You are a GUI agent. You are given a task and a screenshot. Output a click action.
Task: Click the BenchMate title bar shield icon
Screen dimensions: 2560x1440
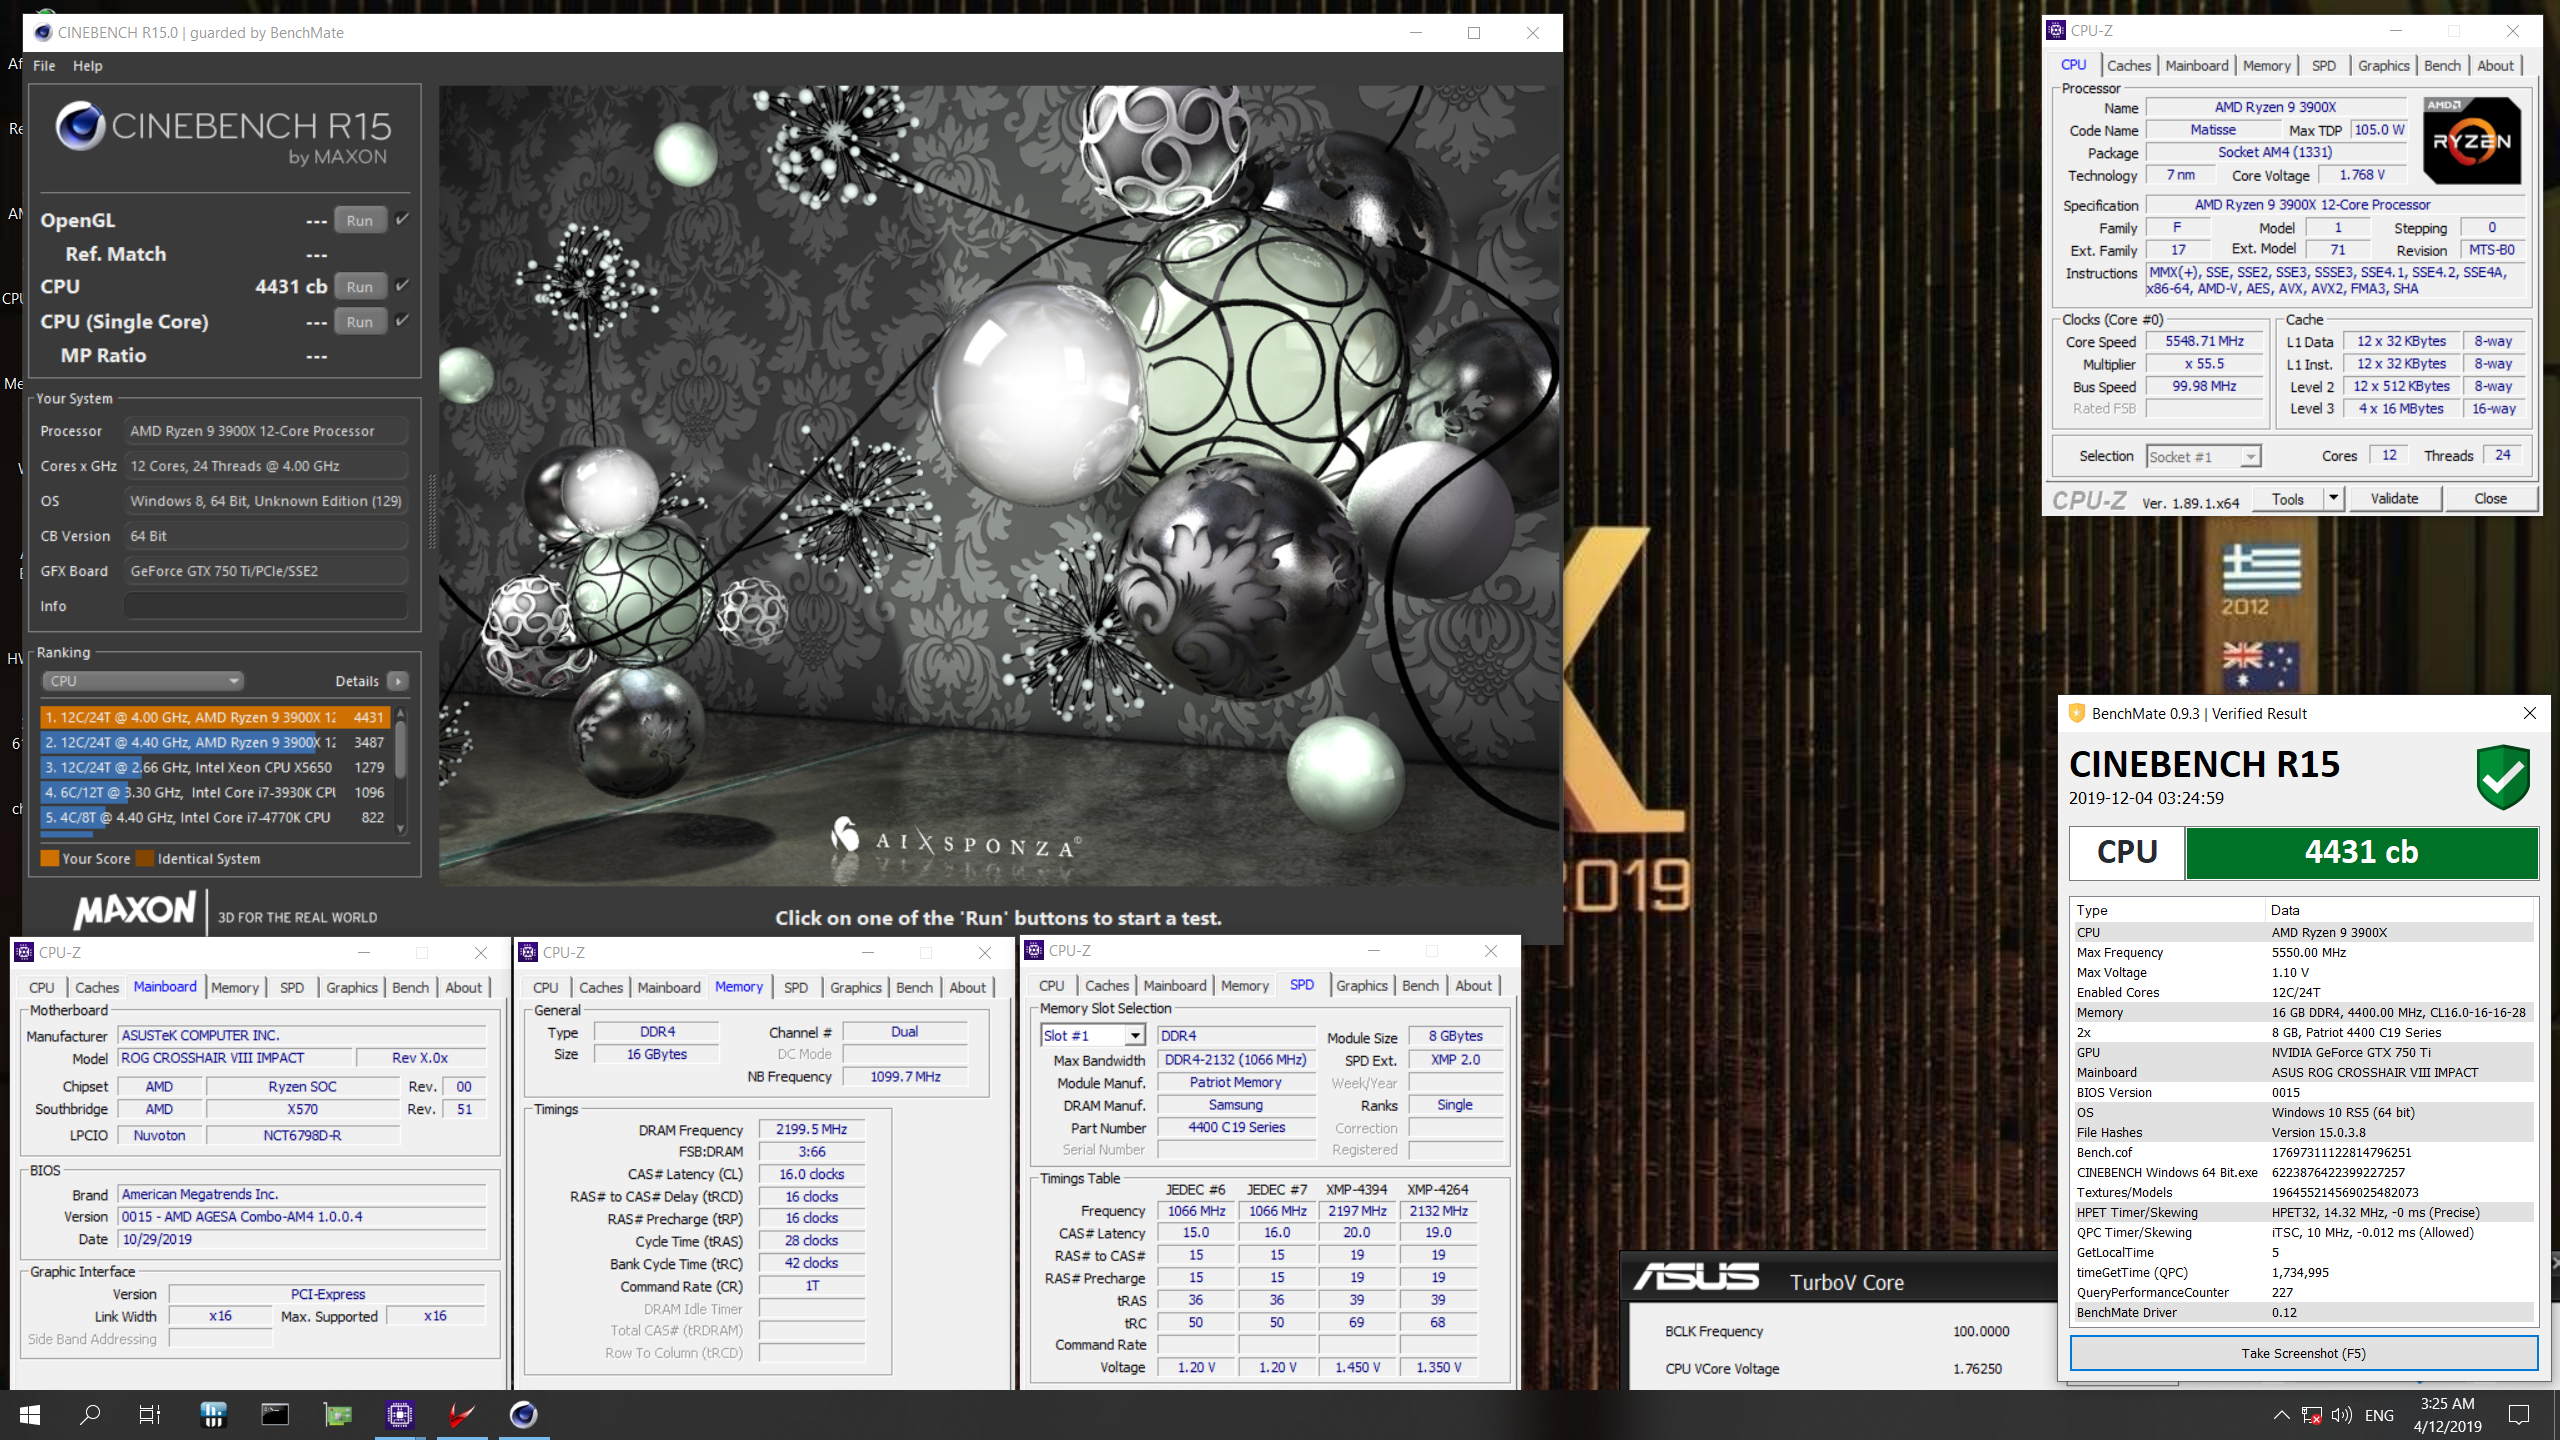pos(2077,713)
